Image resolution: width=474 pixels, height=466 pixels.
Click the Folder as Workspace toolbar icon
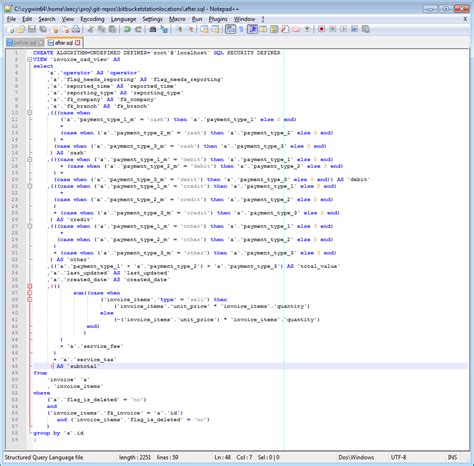(x=296, y=29)
